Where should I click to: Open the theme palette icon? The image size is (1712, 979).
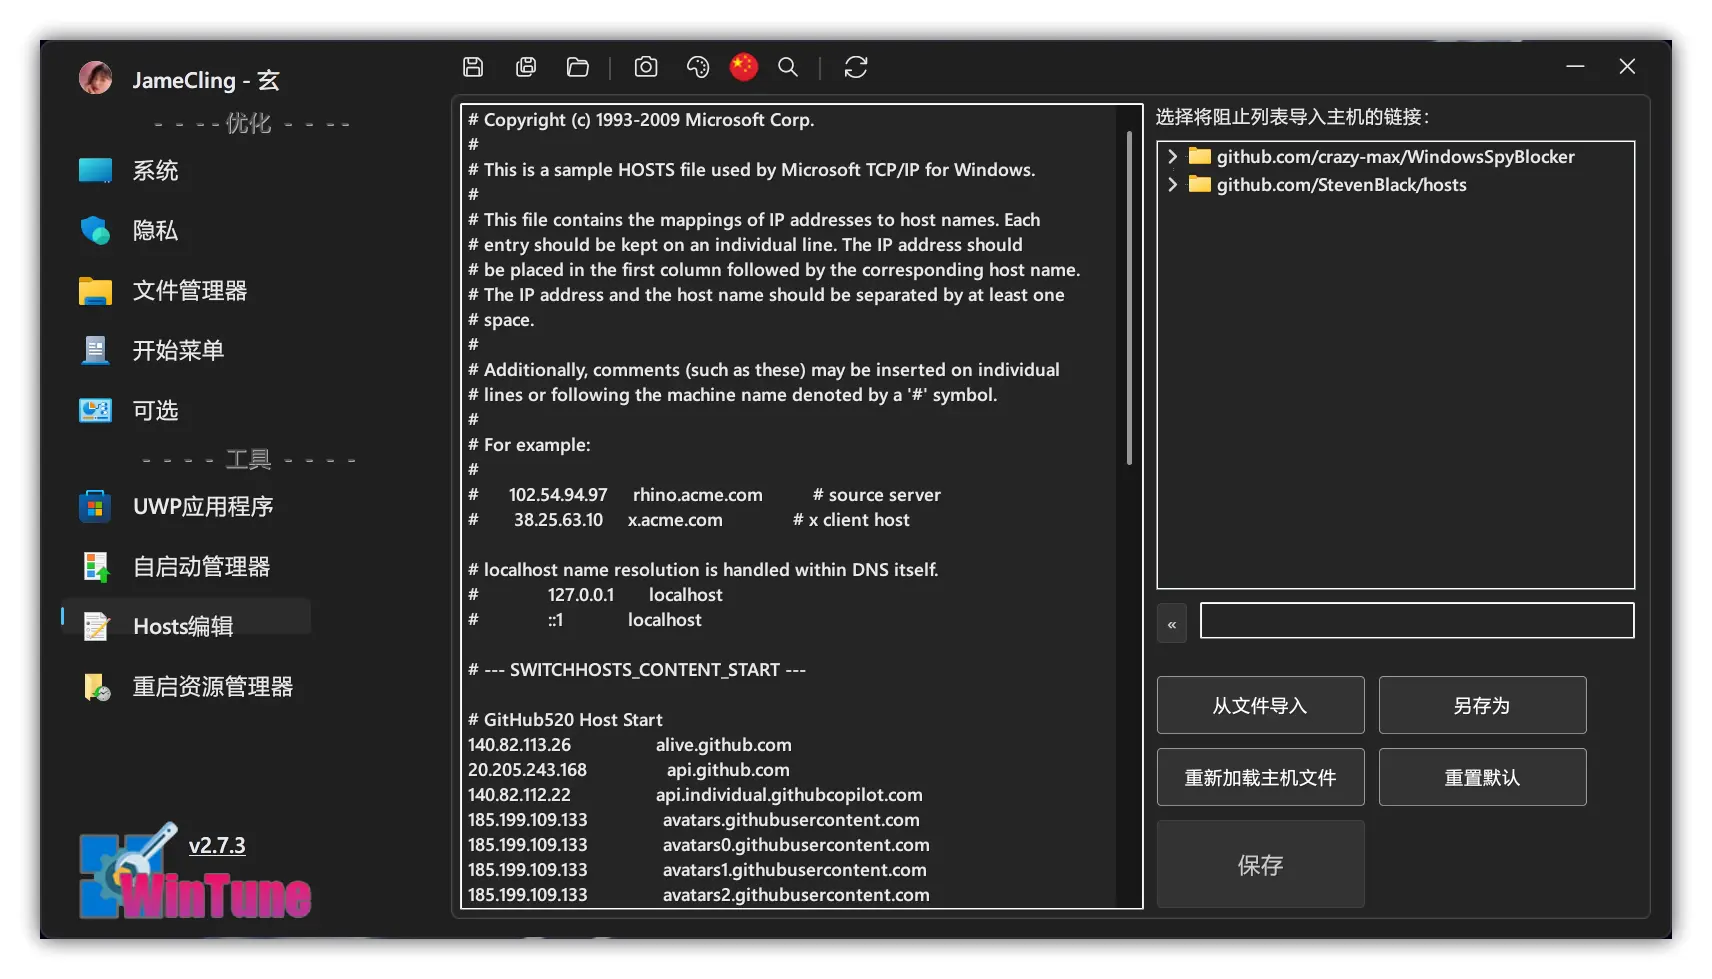(x=698, y=67)
